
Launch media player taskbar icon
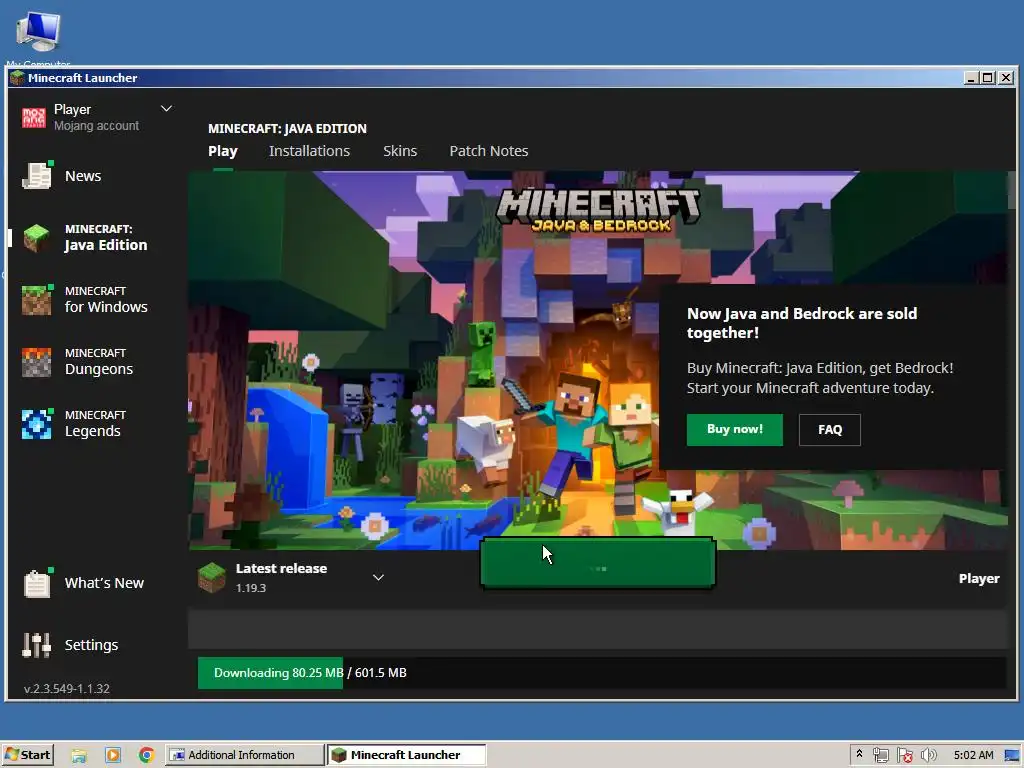point(113,755)
